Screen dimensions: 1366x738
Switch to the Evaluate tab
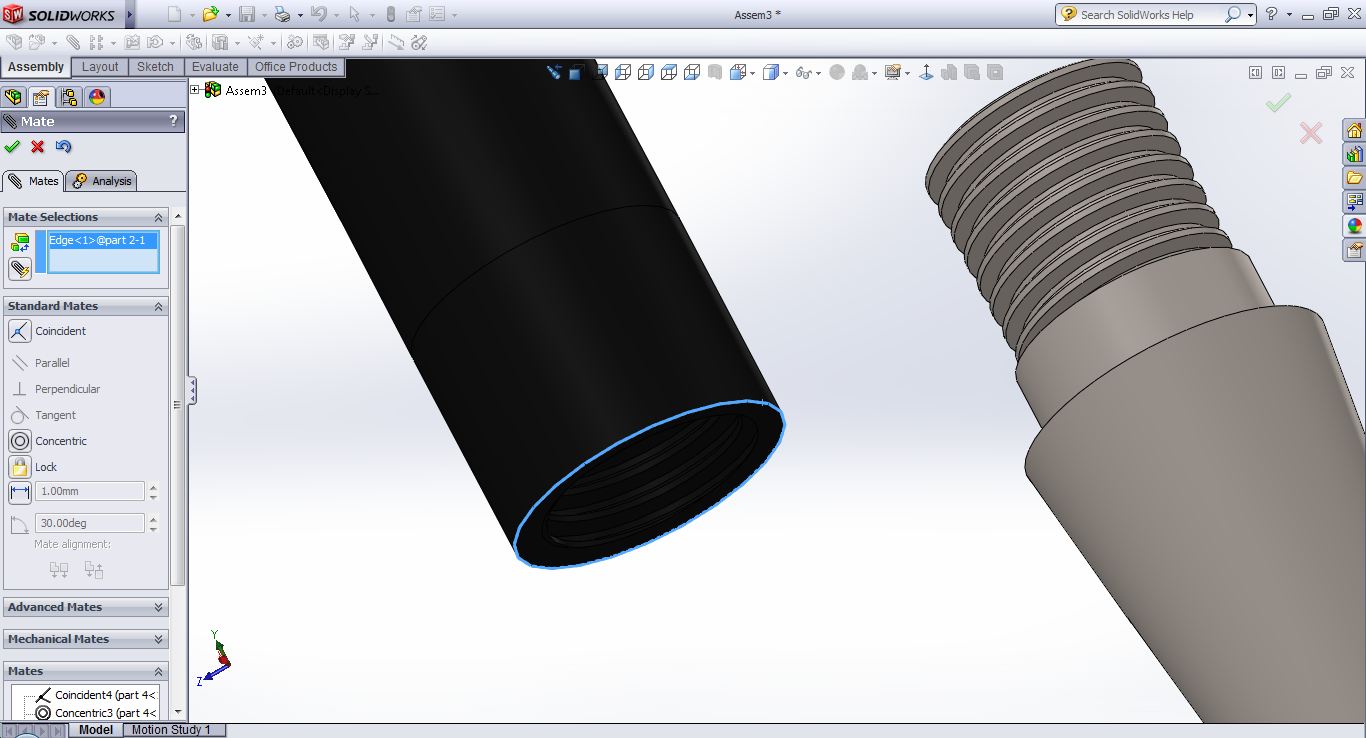215,67
